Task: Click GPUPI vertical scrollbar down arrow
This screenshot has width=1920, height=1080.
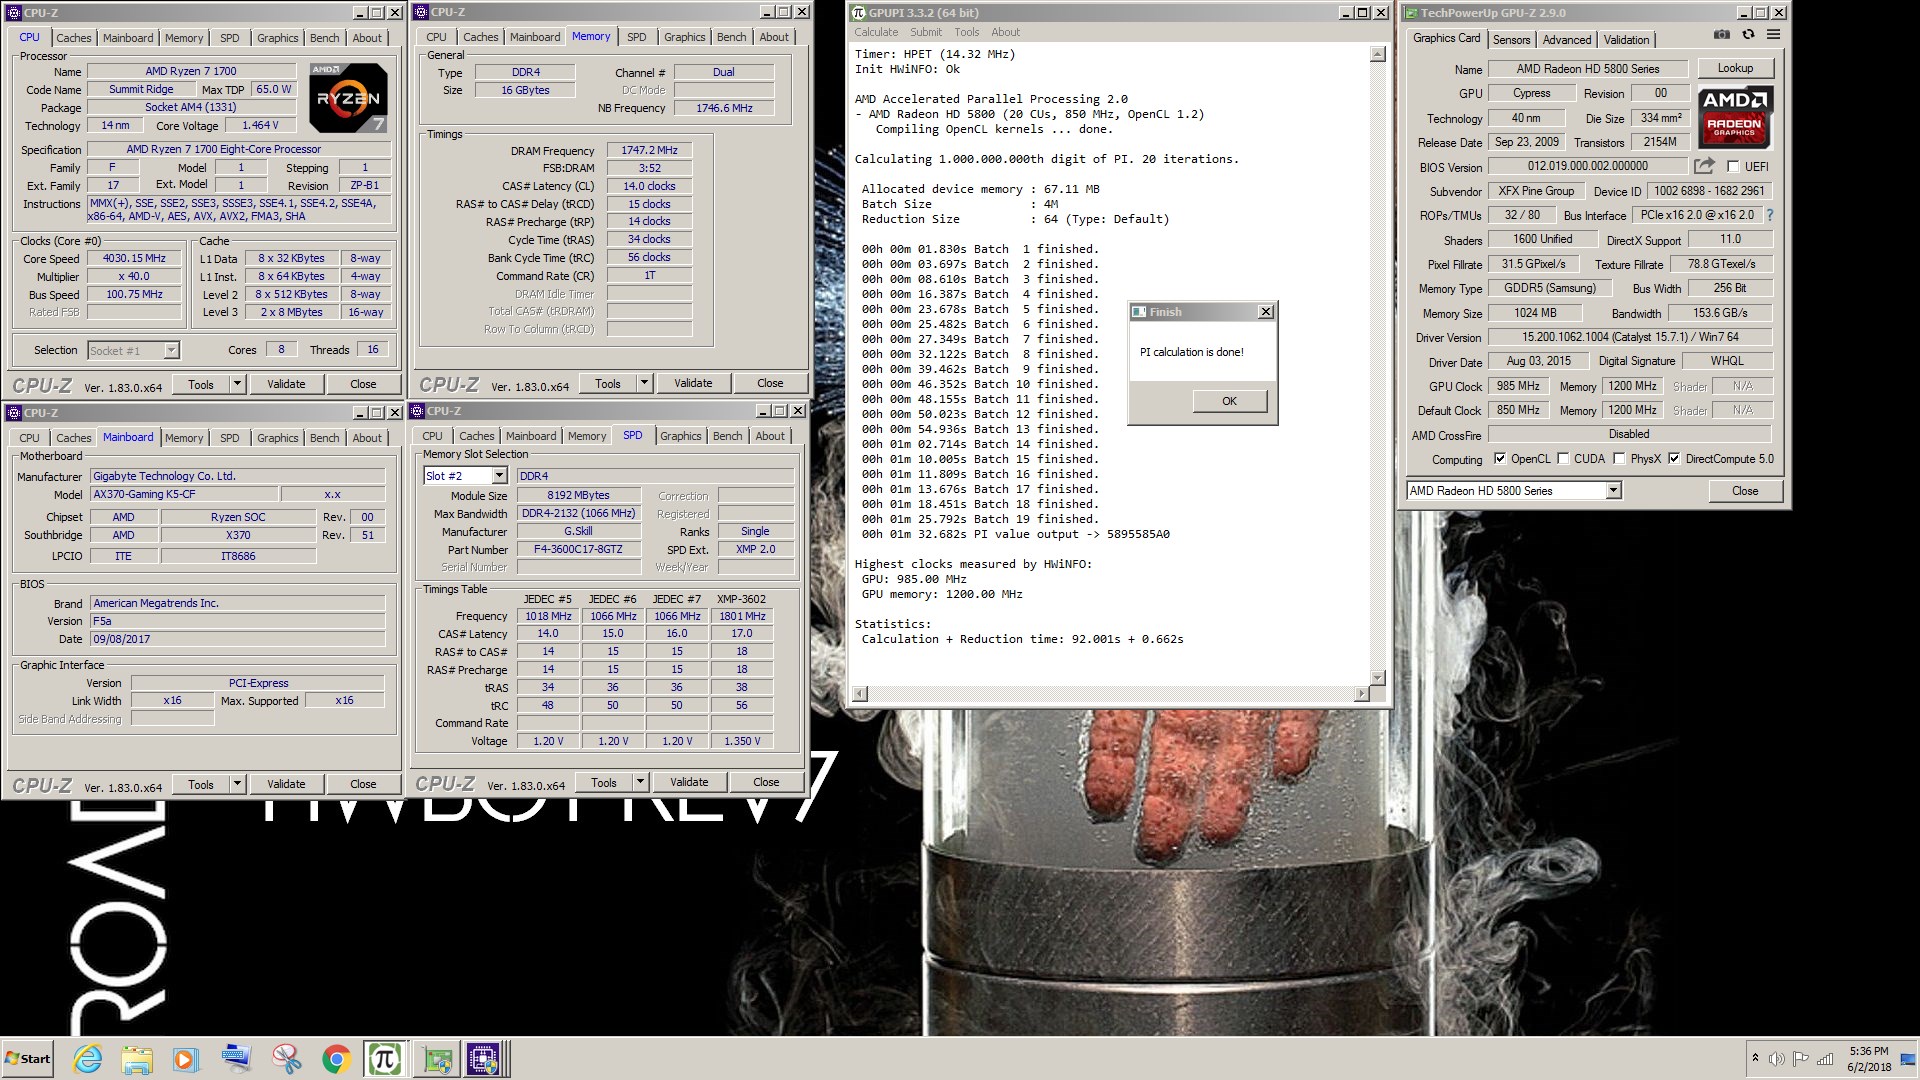Action: [1377, 677]
